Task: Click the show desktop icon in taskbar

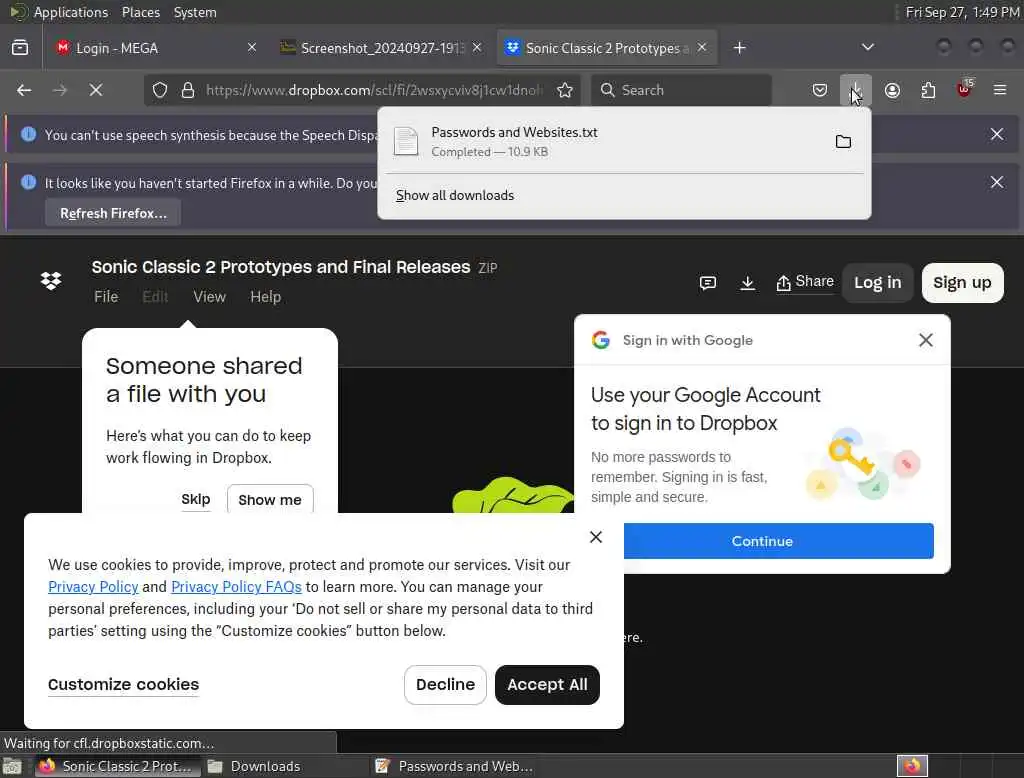Action: click(12, 766)
